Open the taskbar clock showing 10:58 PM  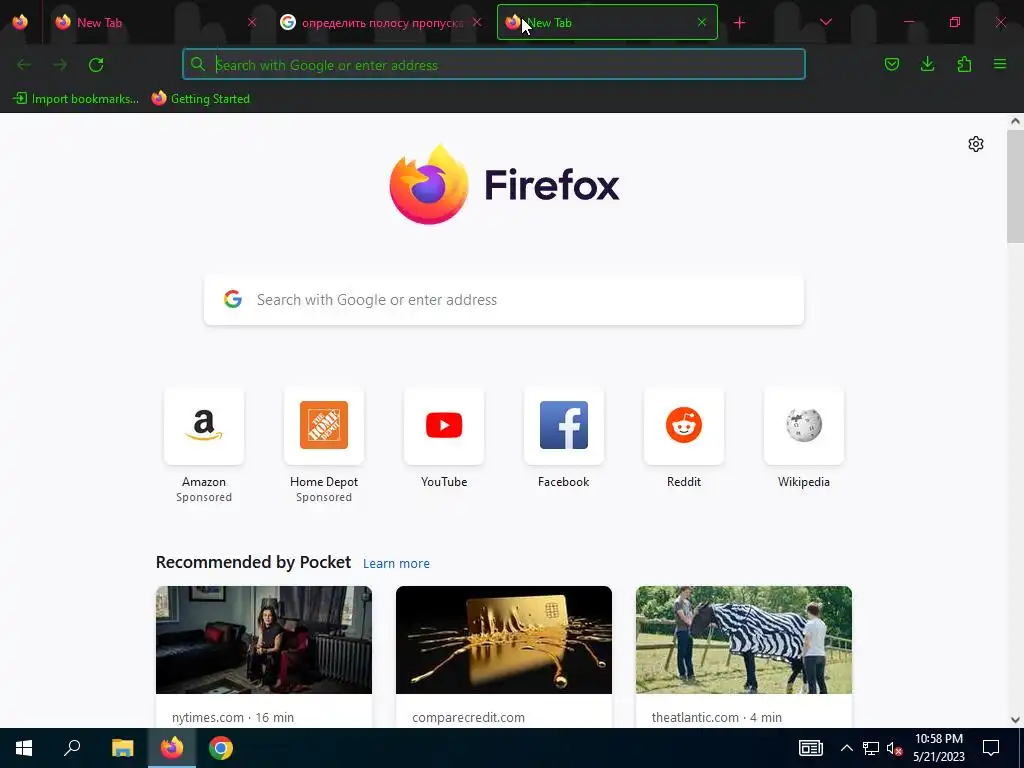pos(938,748)
